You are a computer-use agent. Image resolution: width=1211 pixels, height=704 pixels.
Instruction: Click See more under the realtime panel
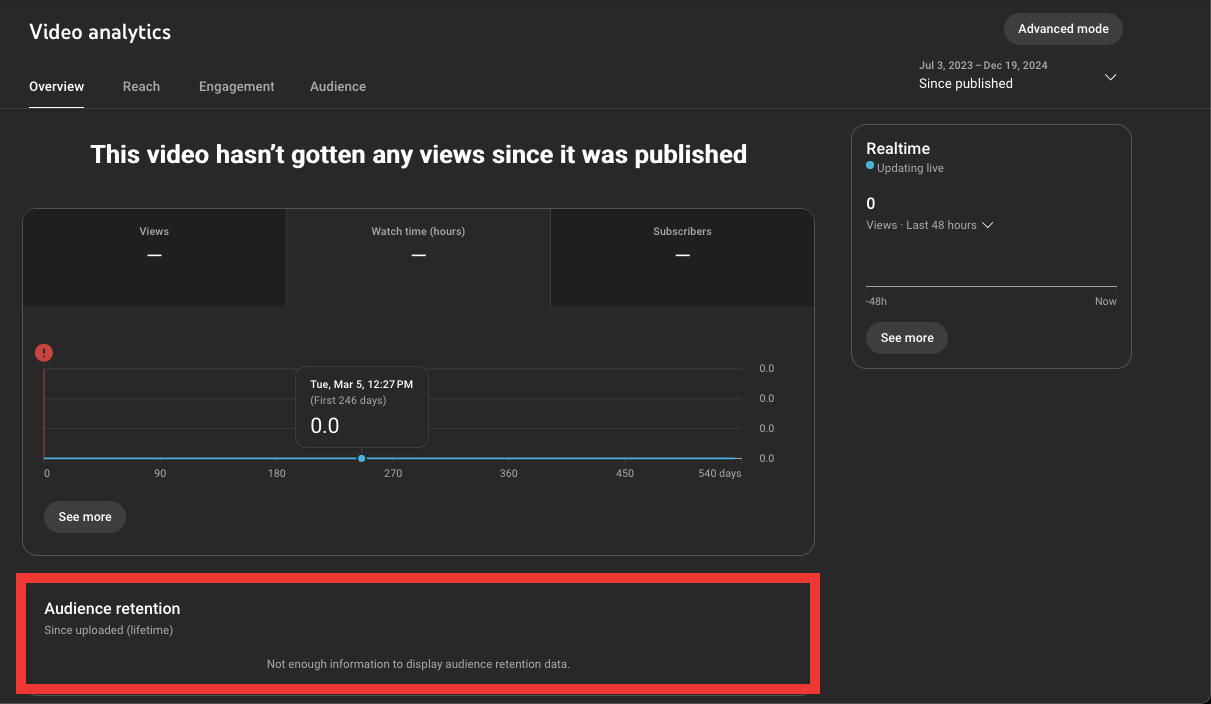906,338
